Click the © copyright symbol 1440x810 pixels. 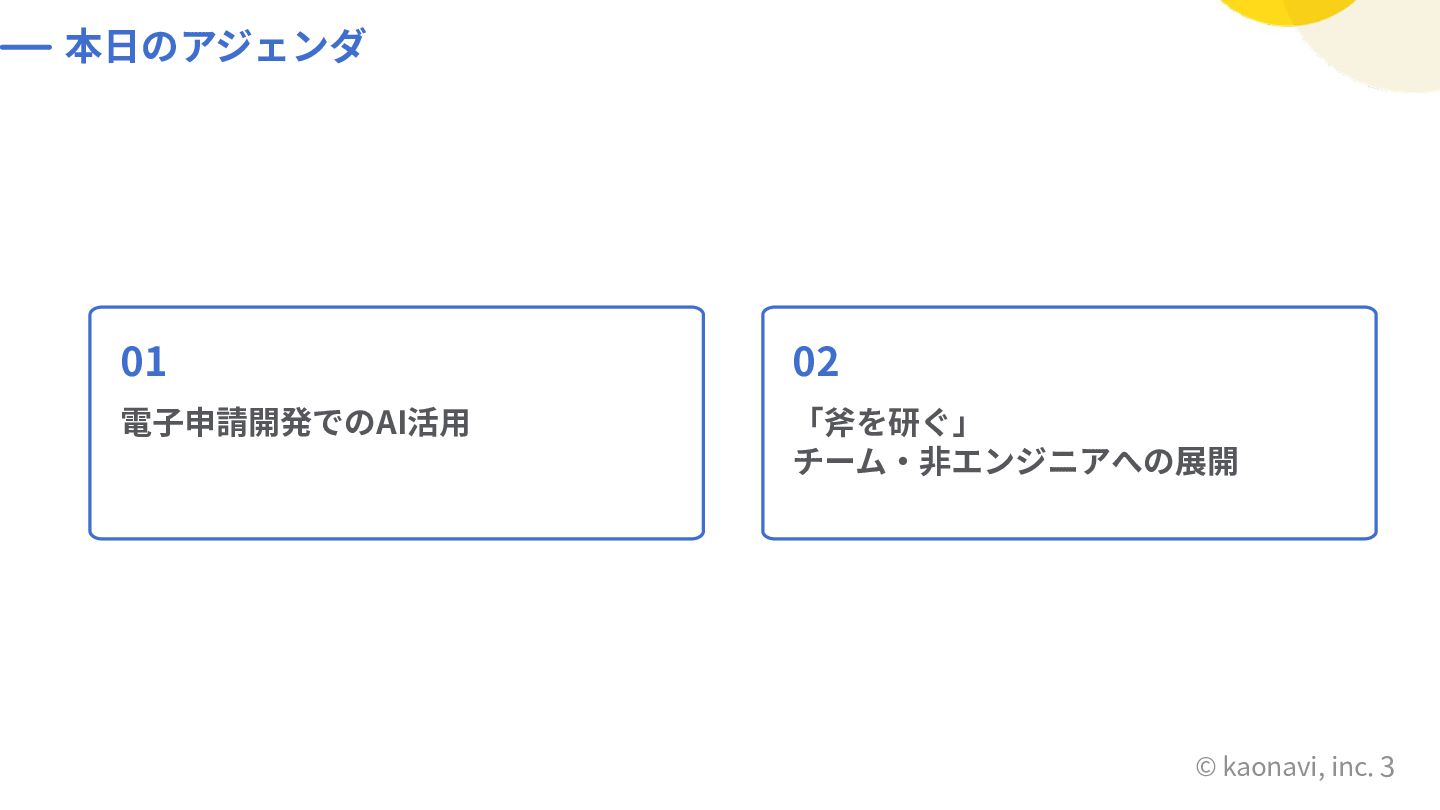(x=1206, y=768)
